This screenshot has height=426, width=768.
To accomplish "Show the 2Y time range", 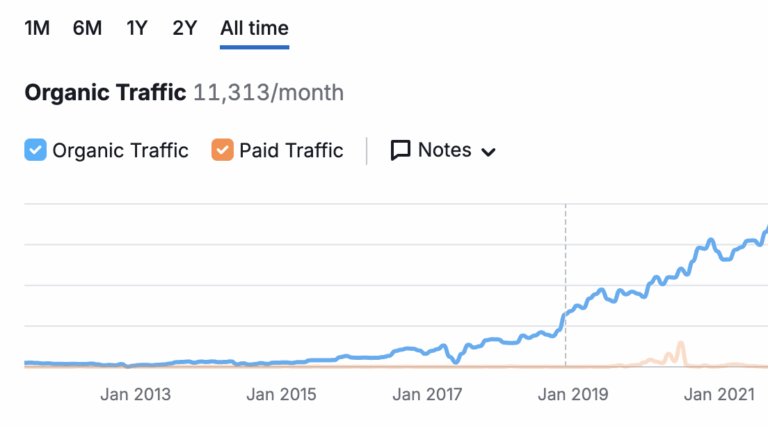I will pyautogui.click(x=185, y=28).
